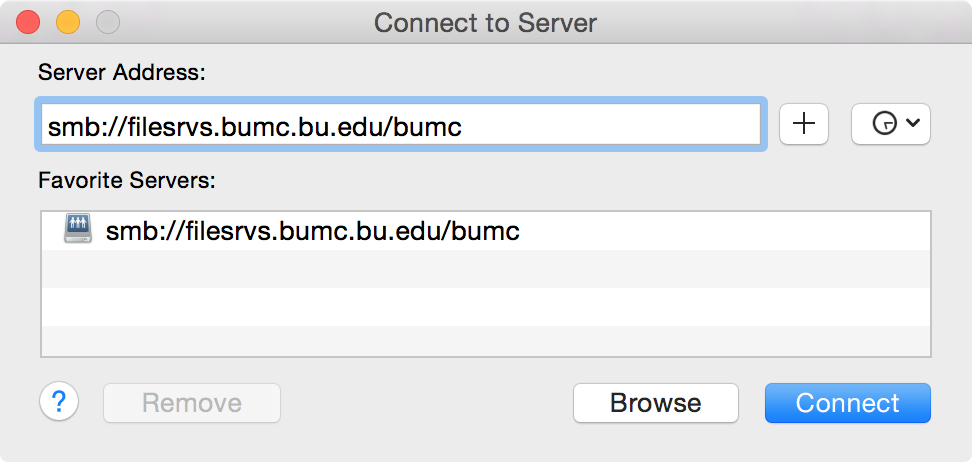Click the Server Address label
This screenshot has width=972, height=462.
(122, 73)
